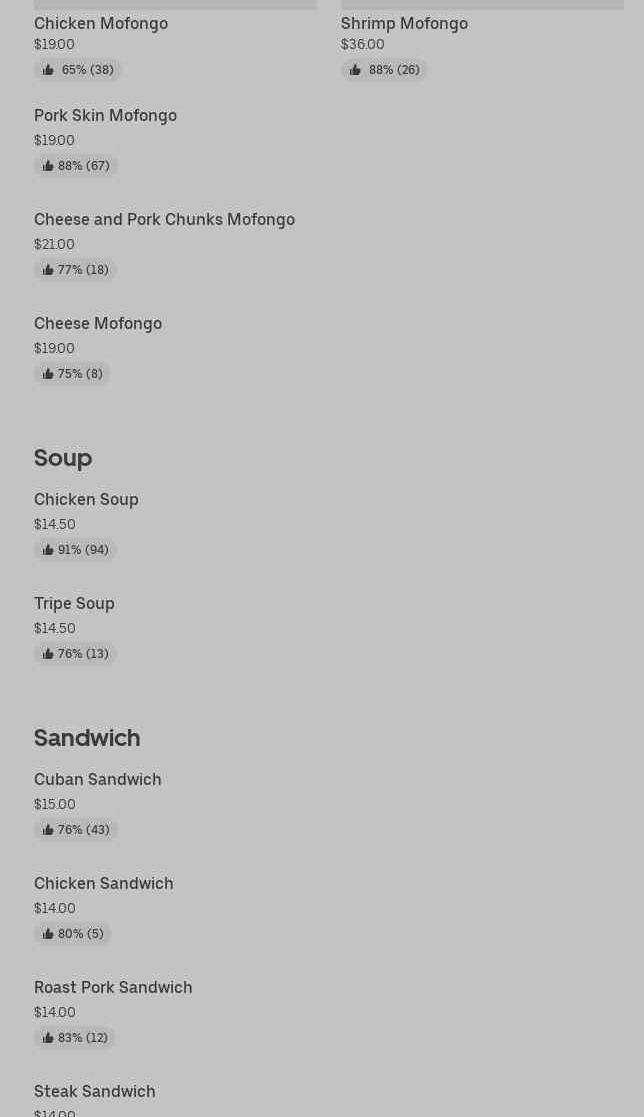Choose the Cheese Mofongo item
Screen dimensions: 644x1117
tap(98, 323)
